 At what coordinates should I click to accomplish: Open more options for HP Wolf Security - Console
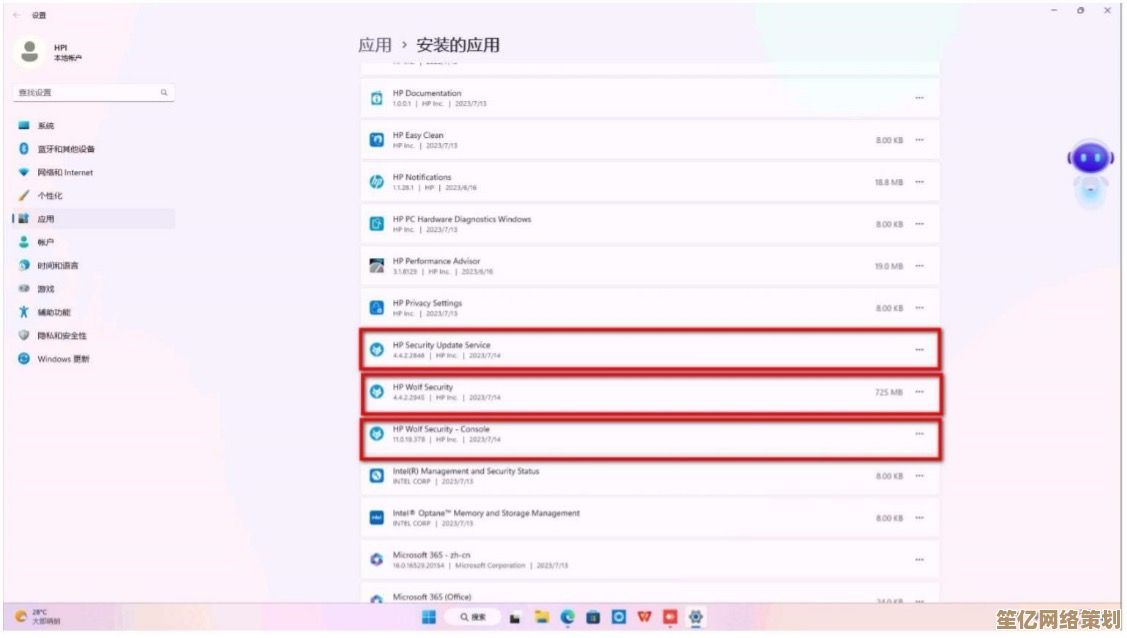[919, 434]
